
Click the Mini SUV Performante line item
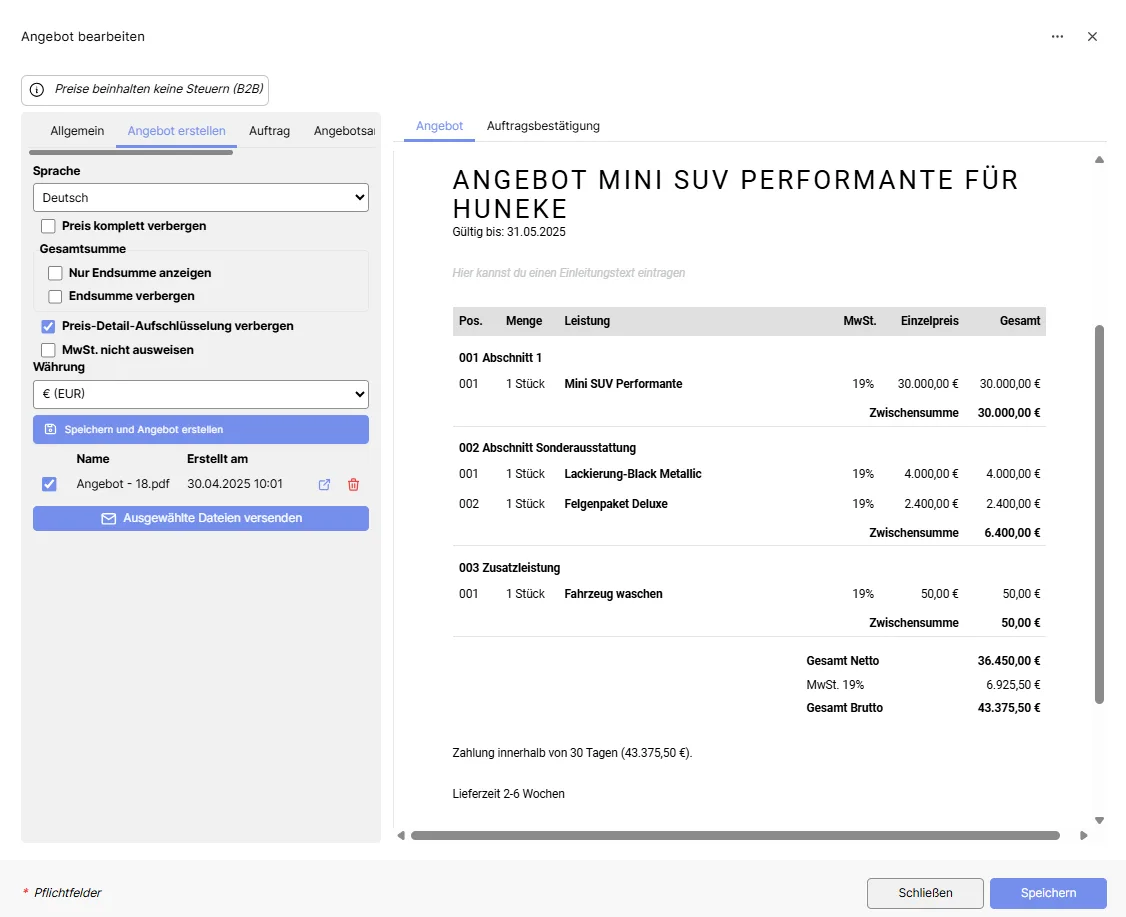point(623,384)
